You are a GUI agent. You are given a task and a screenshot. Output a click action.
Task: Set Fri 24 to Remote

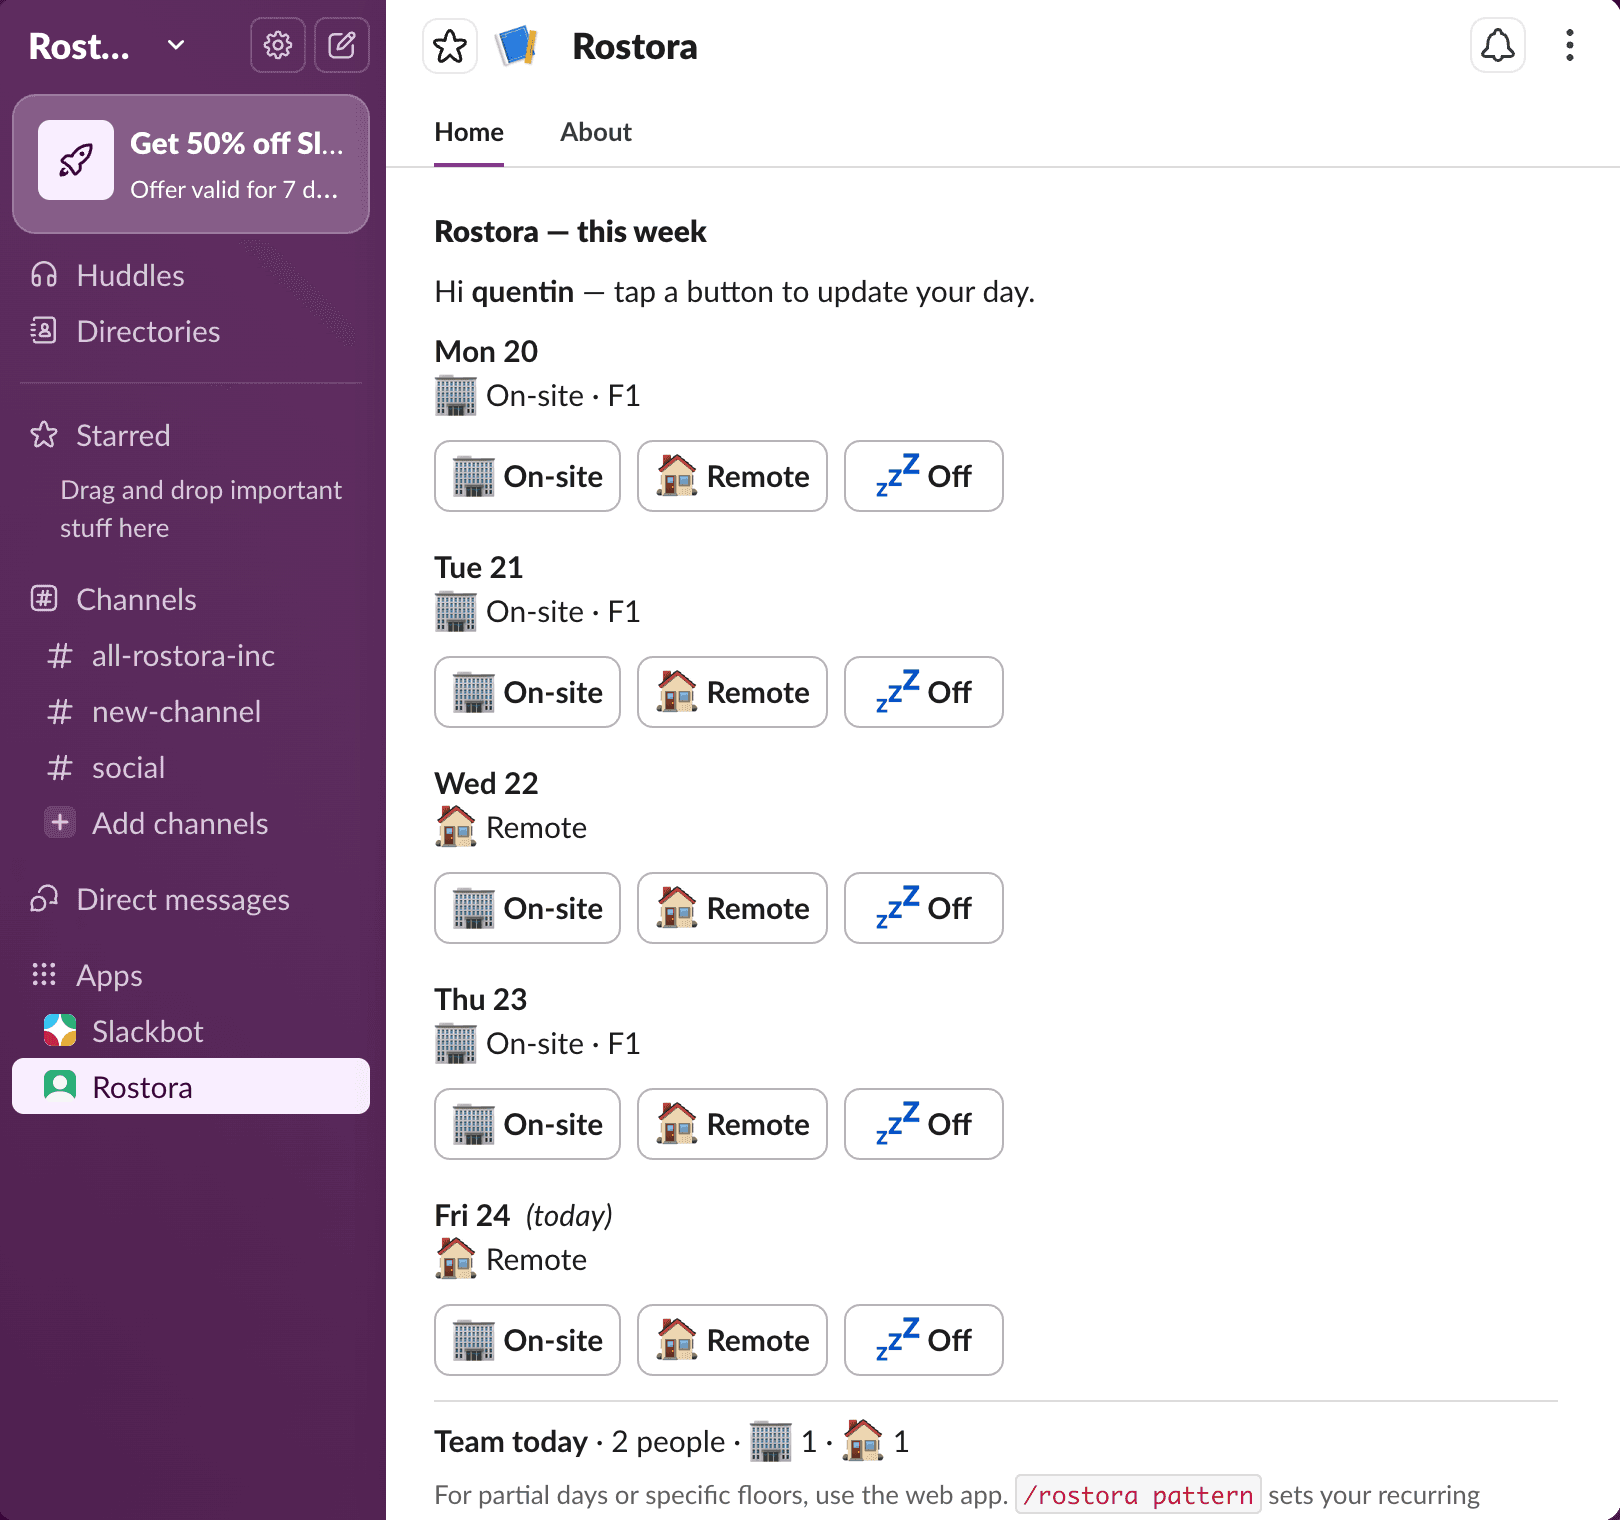point(732,1340)
